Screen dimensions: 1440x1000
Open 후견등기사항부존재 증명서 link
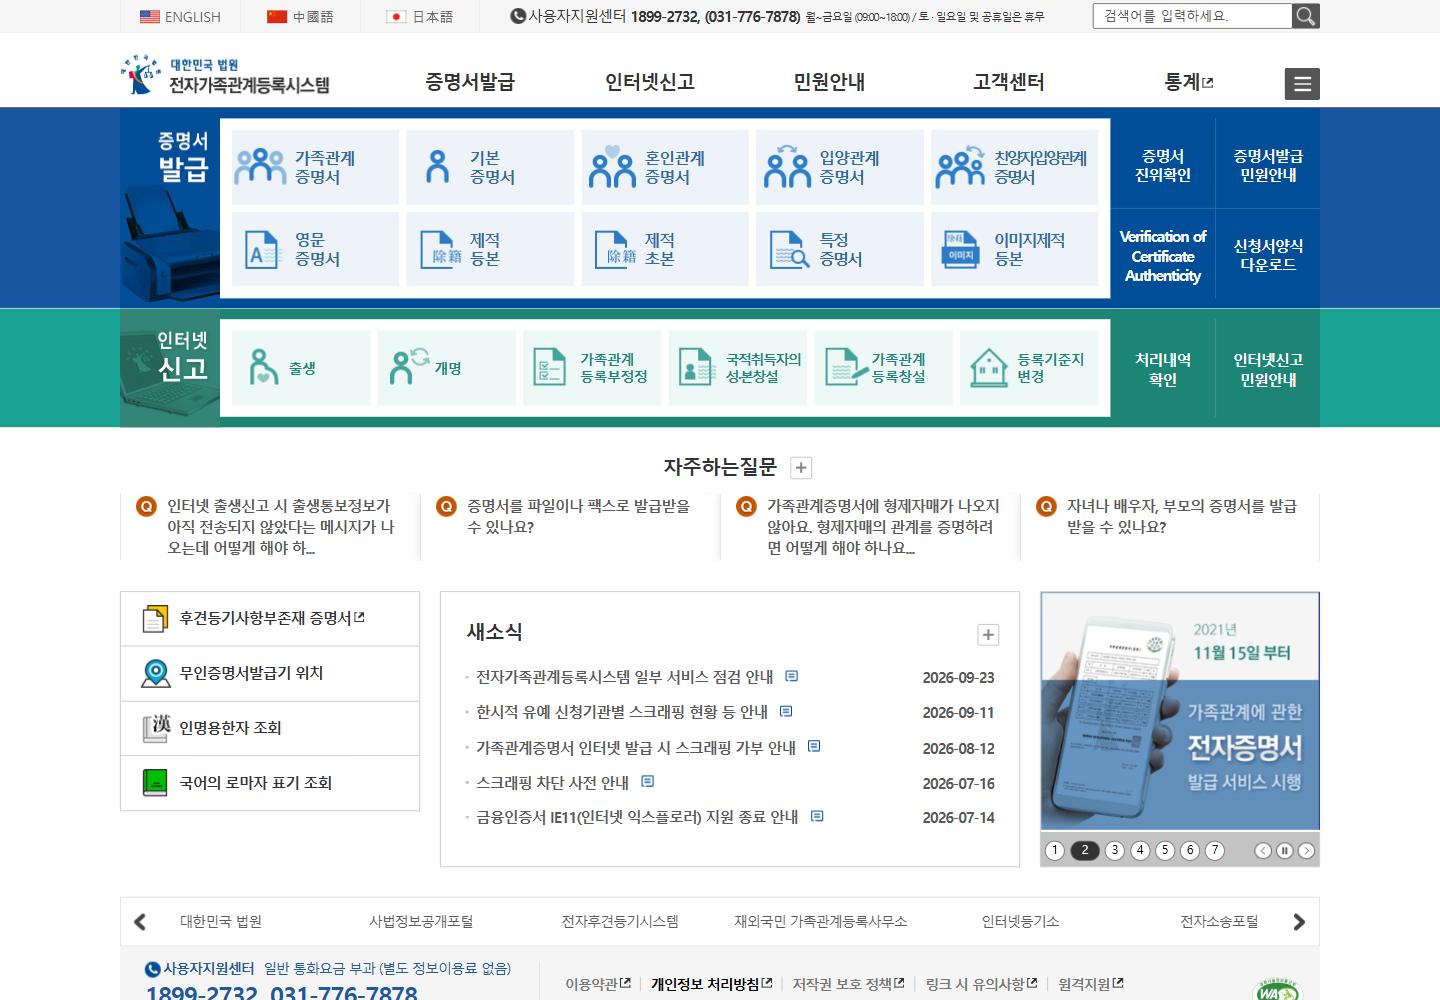[x=270, y=619]
